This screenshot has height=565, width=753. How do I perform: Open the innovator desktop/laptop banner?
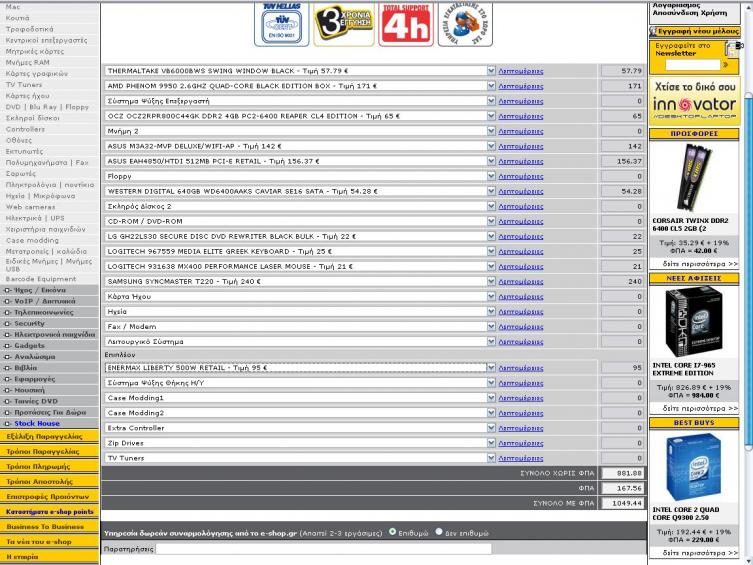click(x=694, y=101)
